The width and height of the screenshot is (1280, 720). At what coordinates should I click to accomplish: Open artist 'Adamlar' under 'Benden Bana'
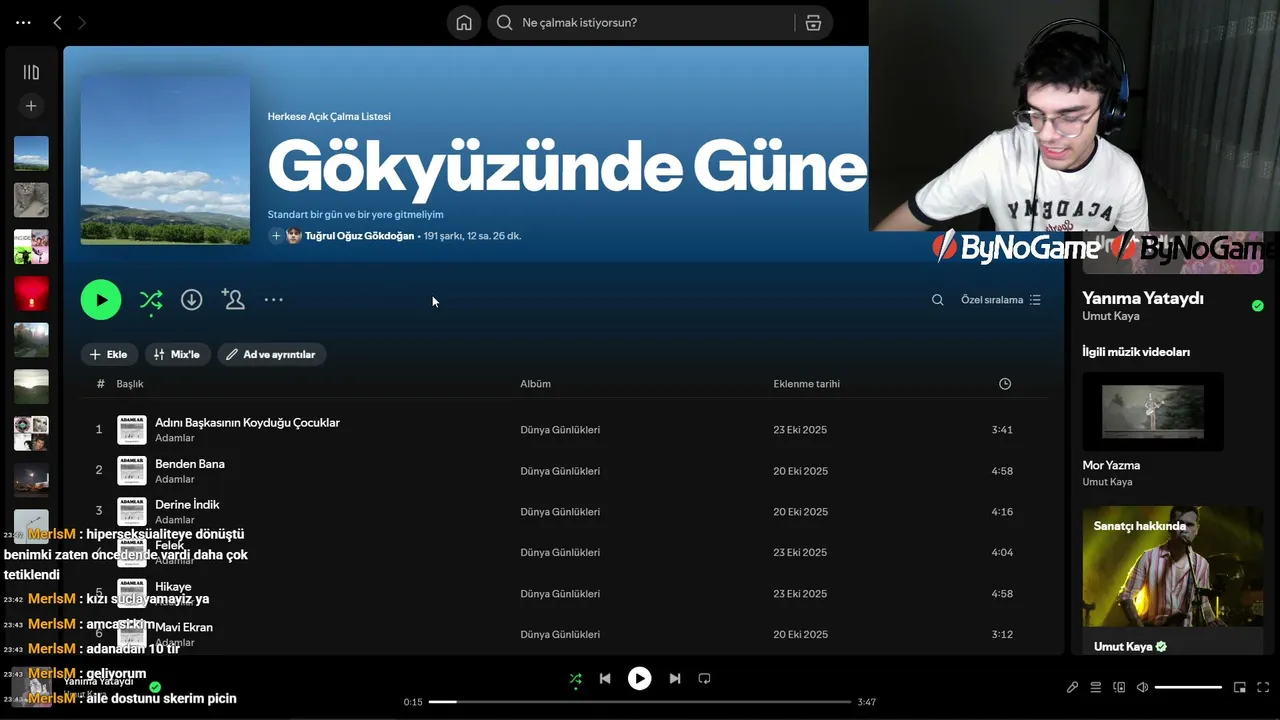(175, 479)
